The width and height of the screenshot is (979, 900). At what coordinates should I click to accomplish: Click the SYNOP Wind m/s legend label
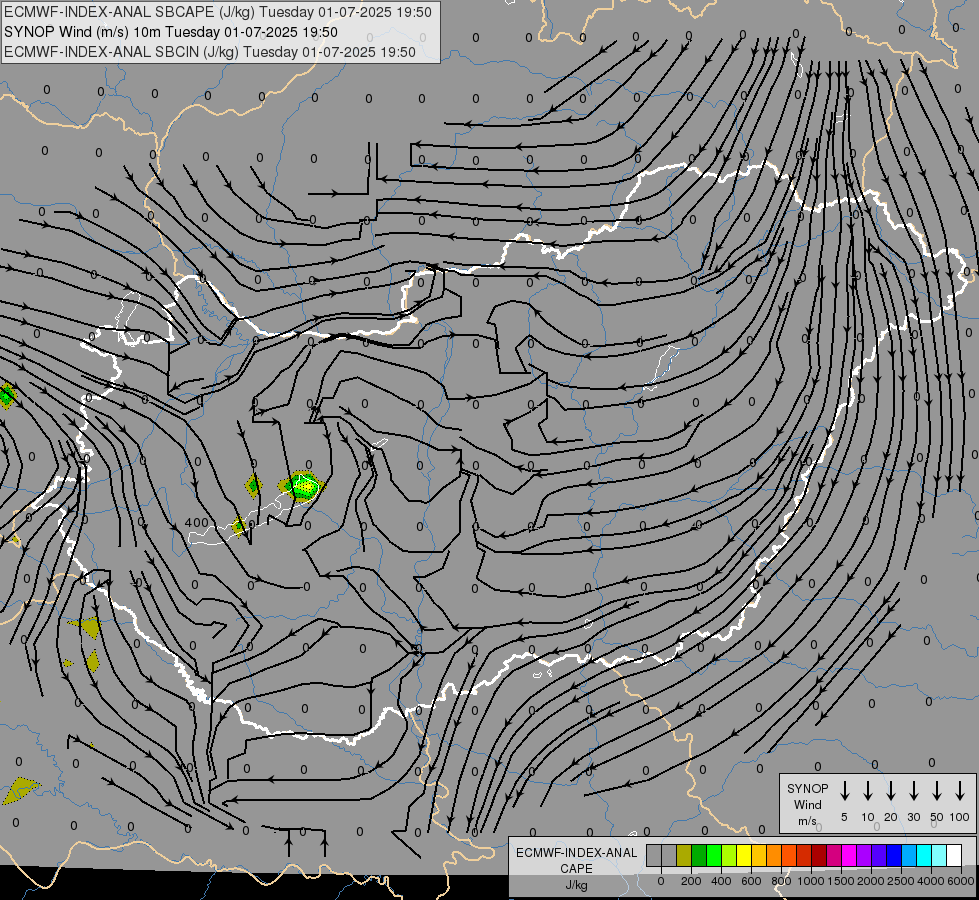[807, 804]
